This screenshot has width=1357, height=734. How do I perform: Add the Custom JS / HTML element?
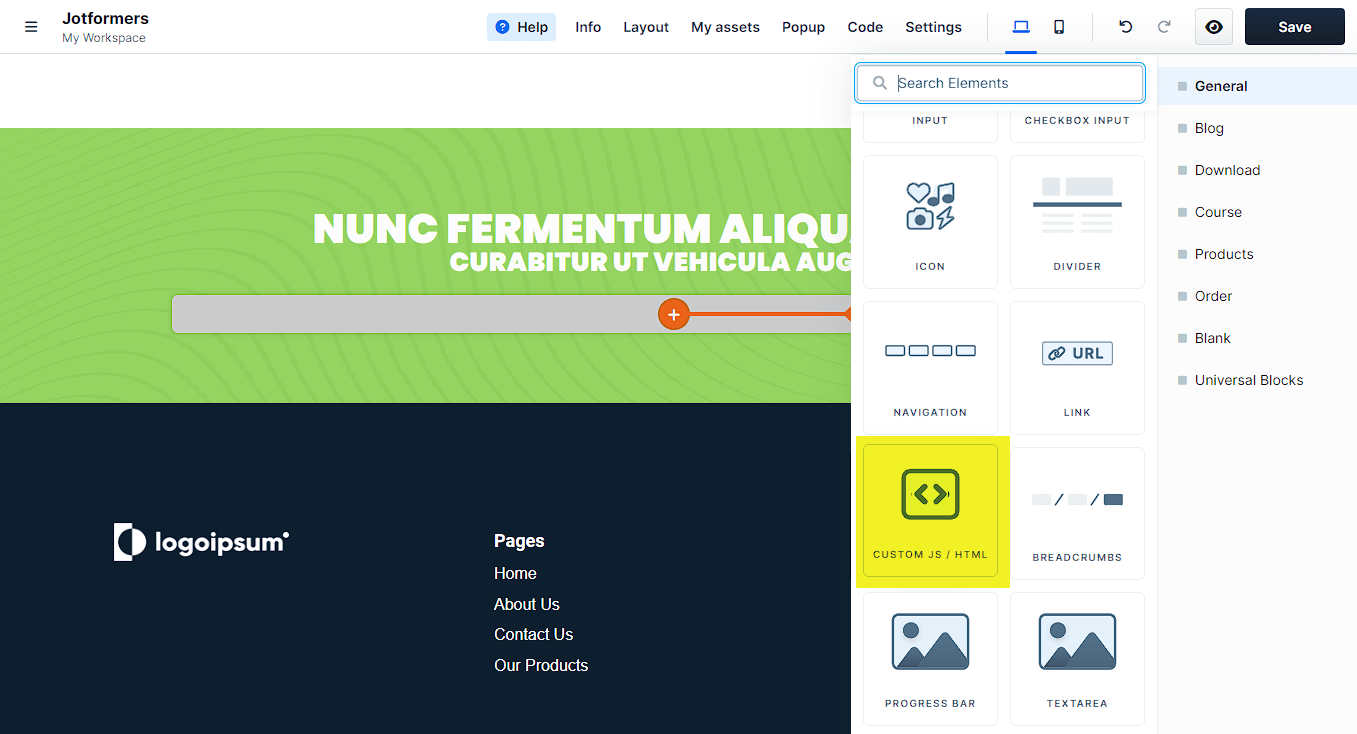tap(930, 511)
